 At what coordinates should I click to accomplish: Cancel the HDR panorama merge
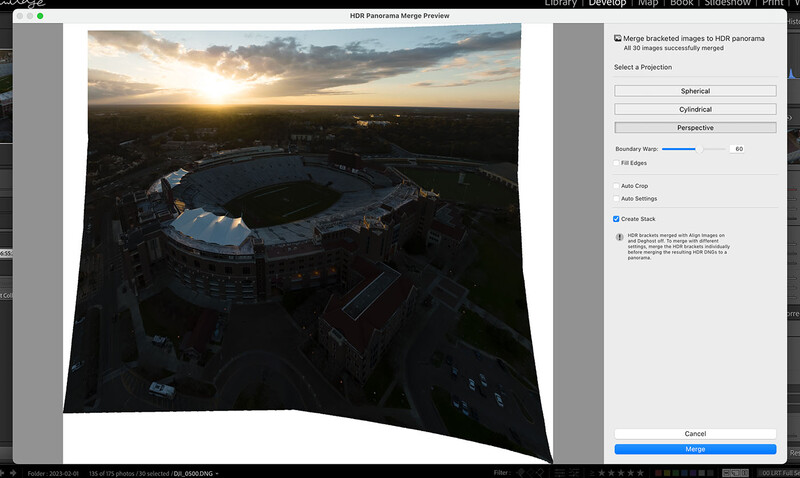click(x=695, y=434)
